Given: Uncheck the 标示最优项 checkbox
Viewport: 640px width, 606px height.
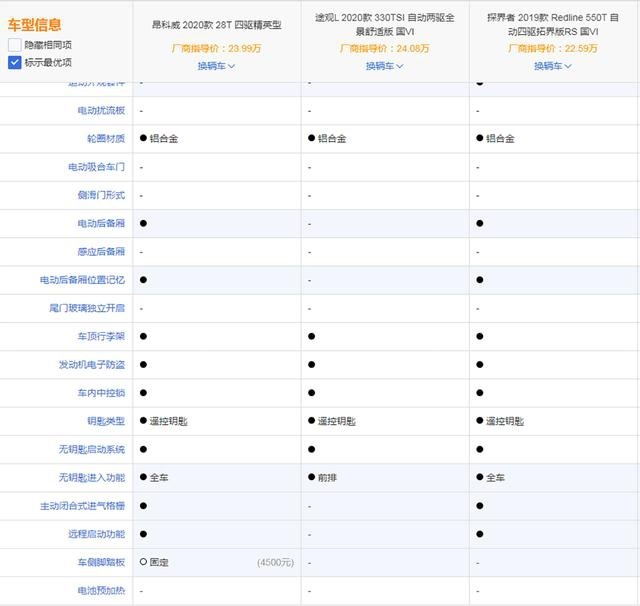Looking at the screenshot, I should click(x=14, y=62).
